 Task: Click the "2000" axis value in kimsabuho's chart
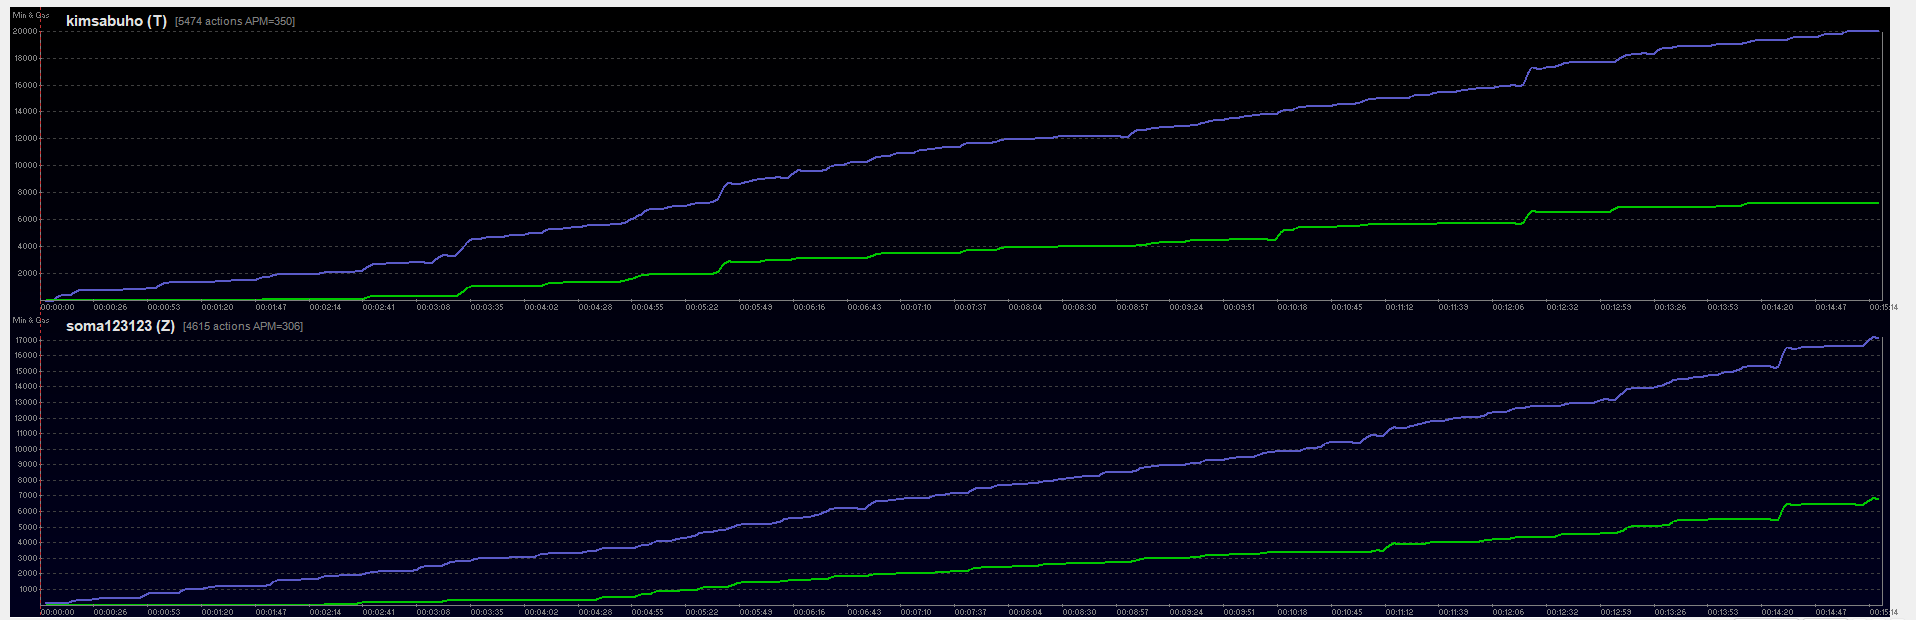point(27,273)
